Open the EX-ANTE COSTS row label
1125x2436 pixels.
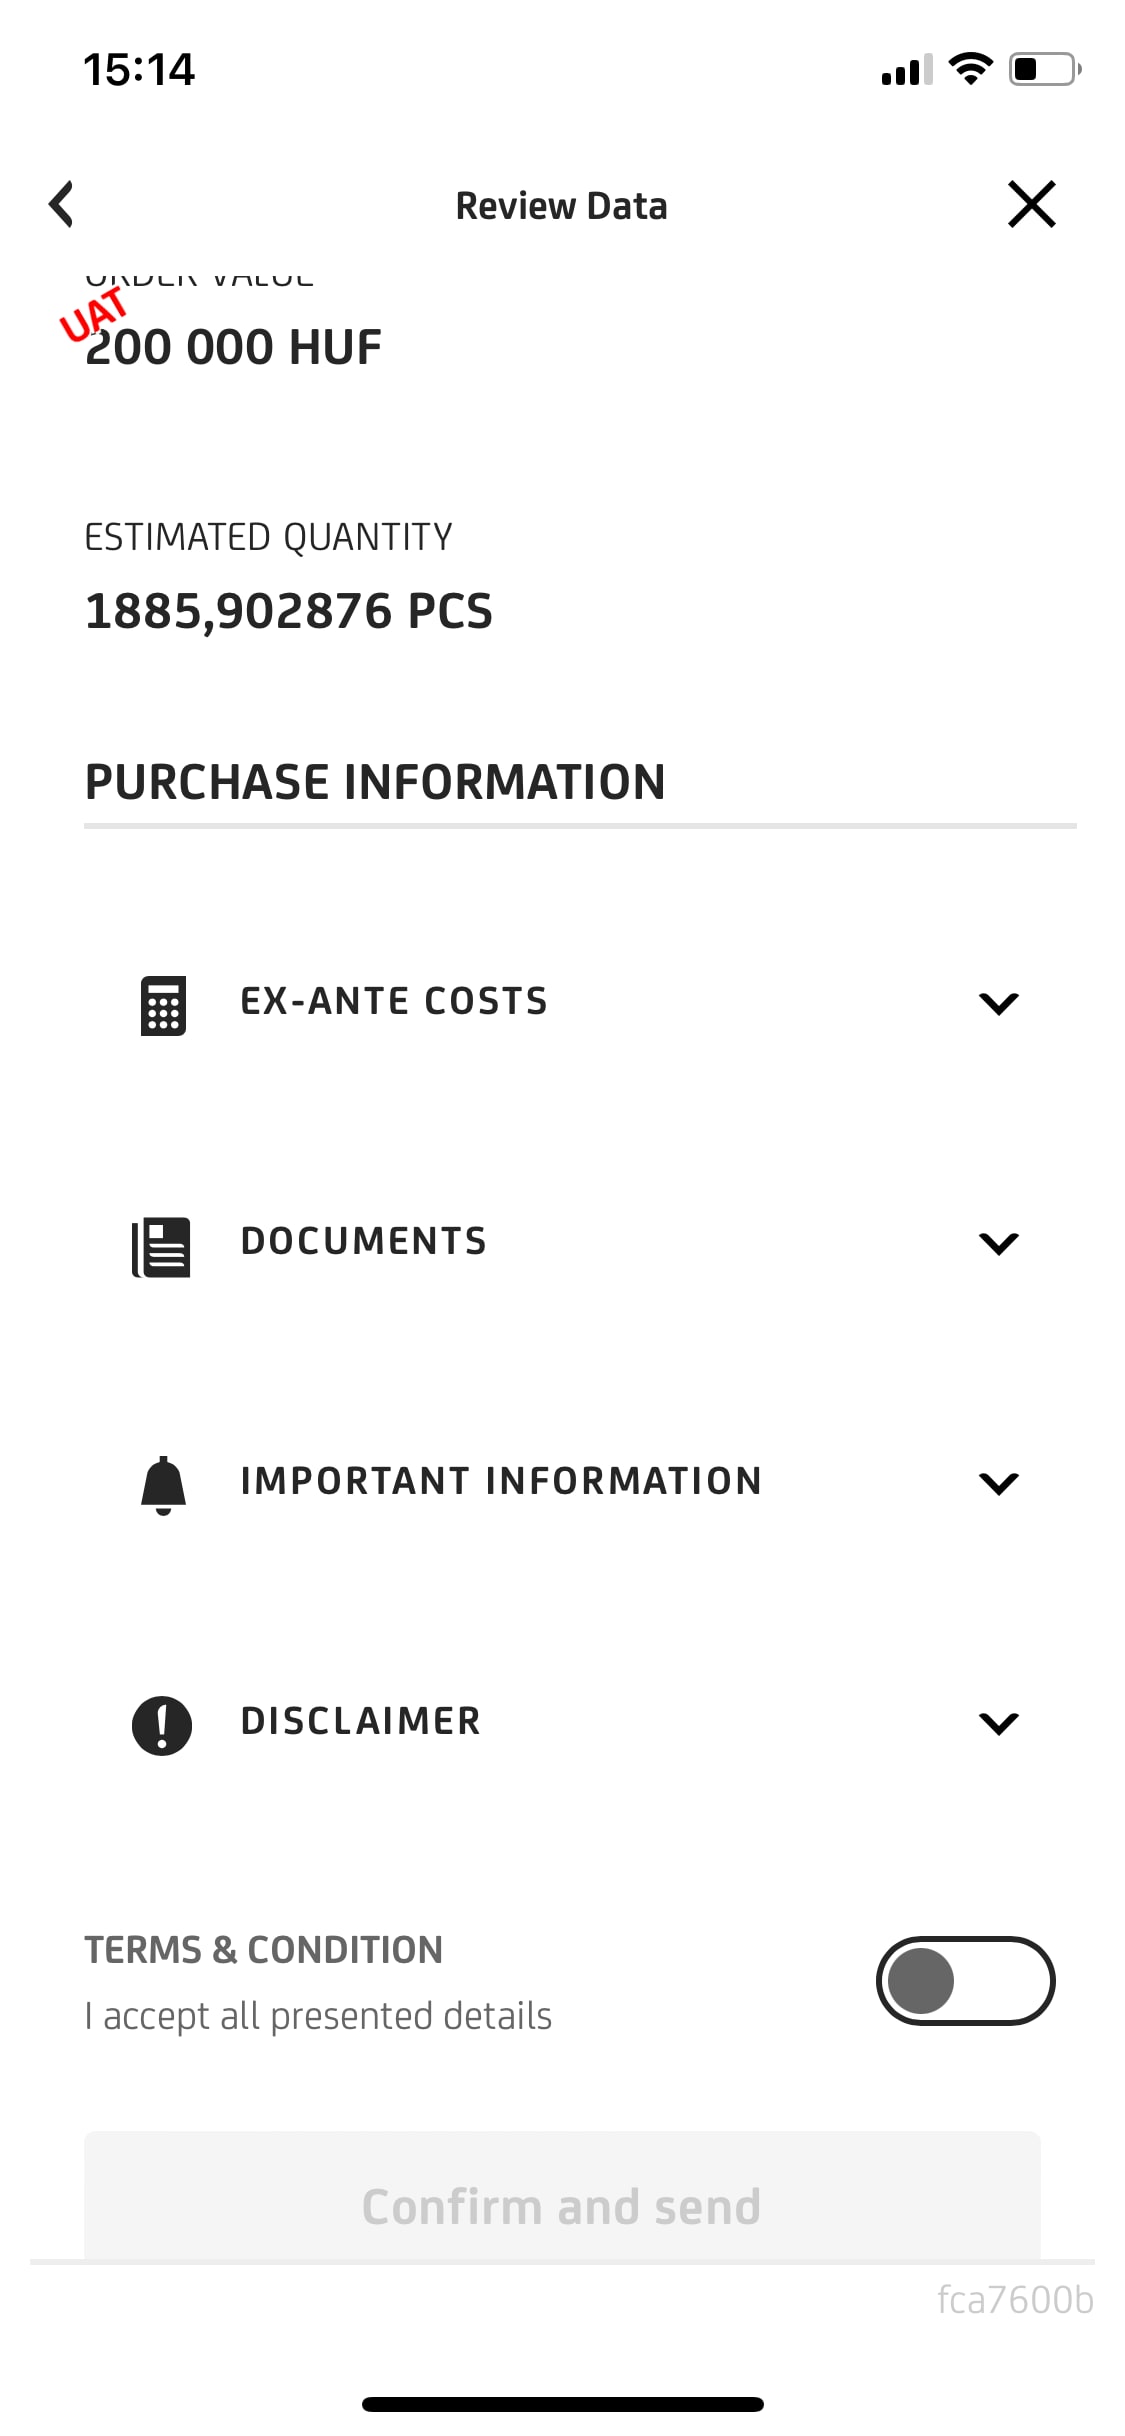click(x=394, y=1001)
